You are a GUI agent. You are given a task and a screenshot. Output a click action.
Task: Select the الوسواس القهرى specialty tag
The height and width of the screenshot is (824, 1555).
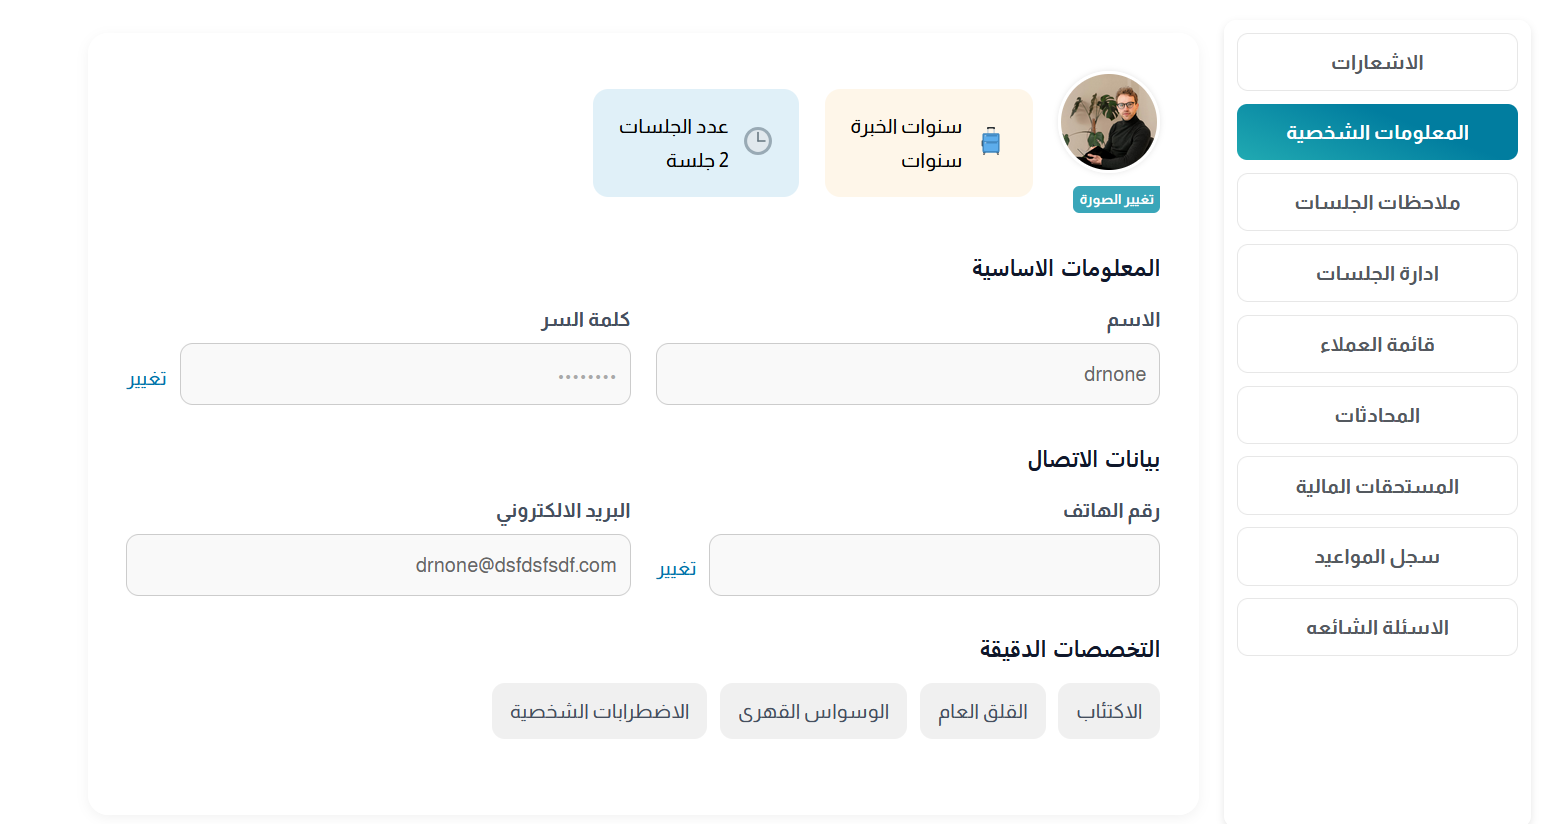pos(813,712)
